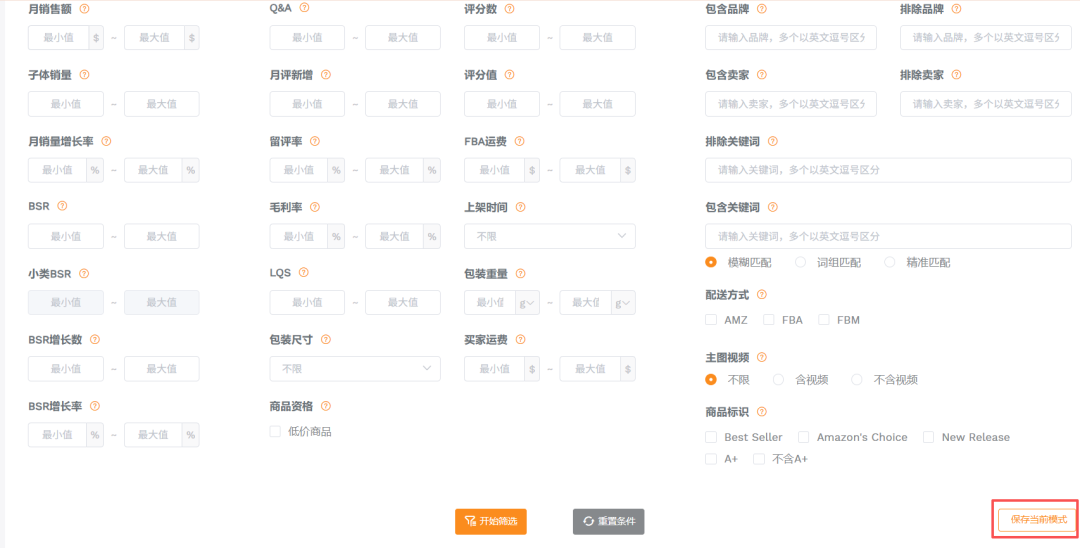Enable the 低价商品 checkbox
The height and width of the screenshot is (548, 1080).
(x=276, y=432)
